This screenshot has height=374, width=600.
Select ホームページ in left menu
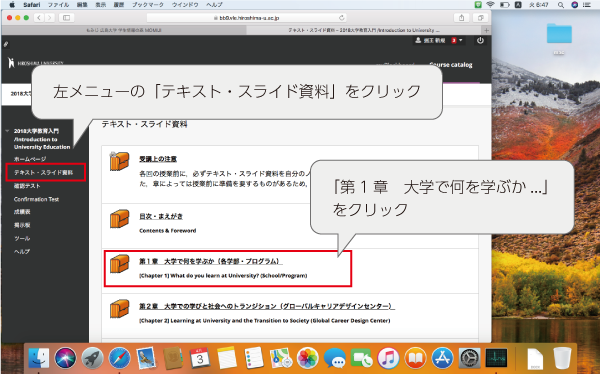pos(30,159)
